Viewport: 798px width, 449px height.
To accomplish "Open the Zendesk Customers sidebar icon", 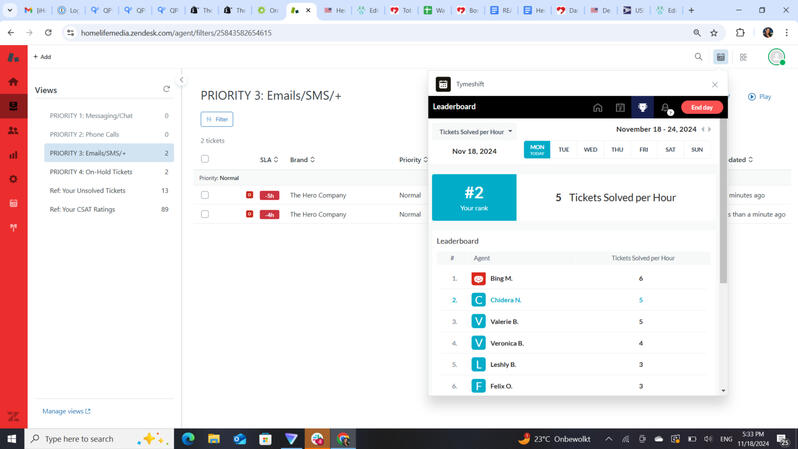I will tap(14, 131).
